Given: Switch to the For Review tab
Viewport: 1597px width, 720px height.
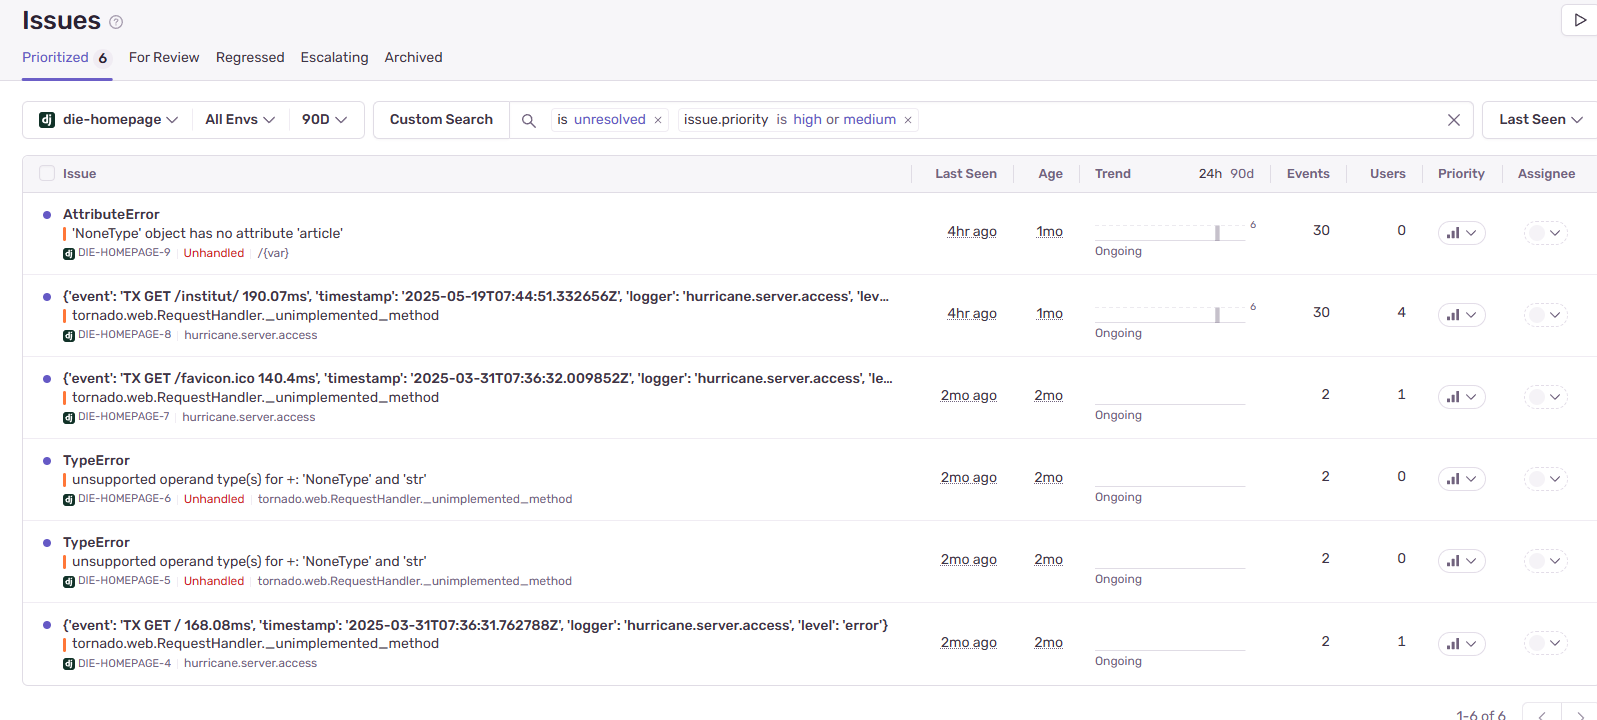Looking at the screenshot, I should [x=164, y=58].
